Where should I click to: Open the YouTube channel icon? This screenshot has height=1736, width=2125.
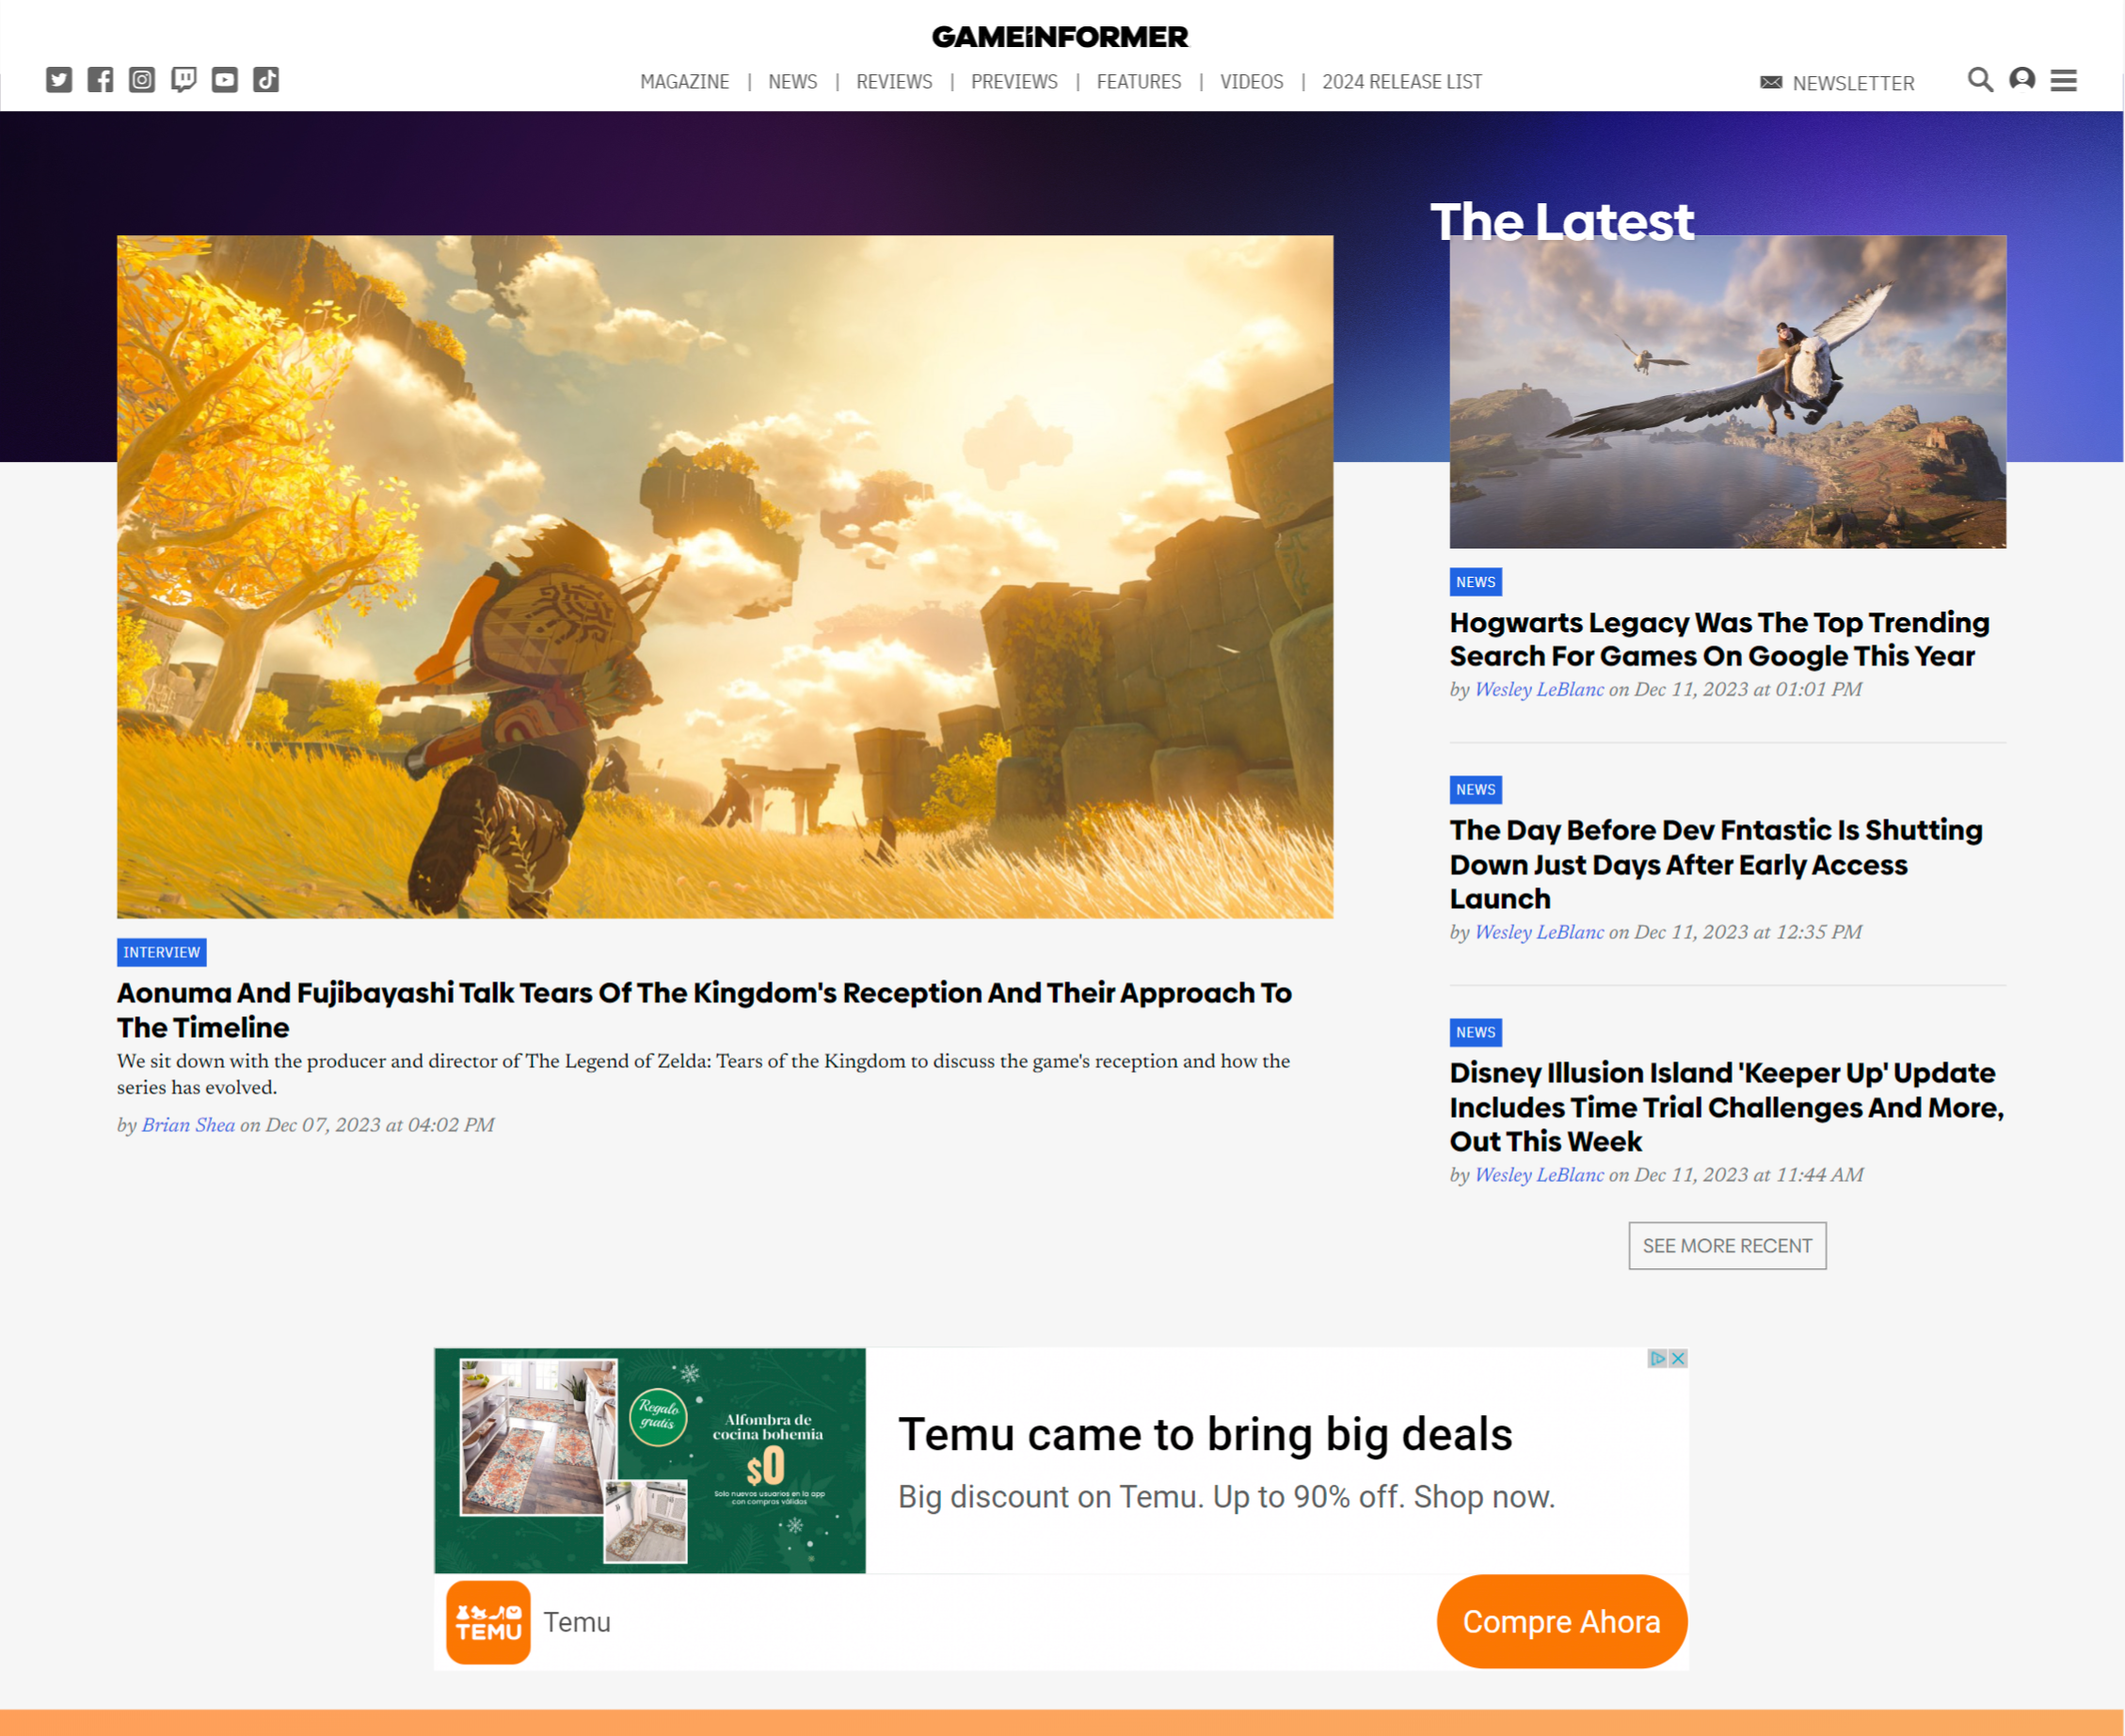pyautogui.click(x=225, y=80)
